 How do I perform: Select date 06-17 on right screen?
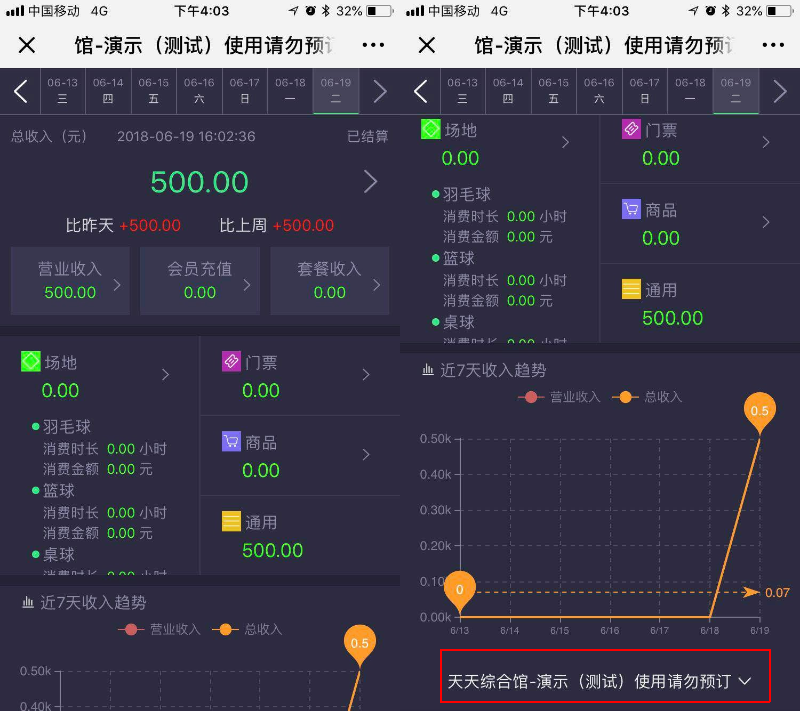tap(644, 91)
